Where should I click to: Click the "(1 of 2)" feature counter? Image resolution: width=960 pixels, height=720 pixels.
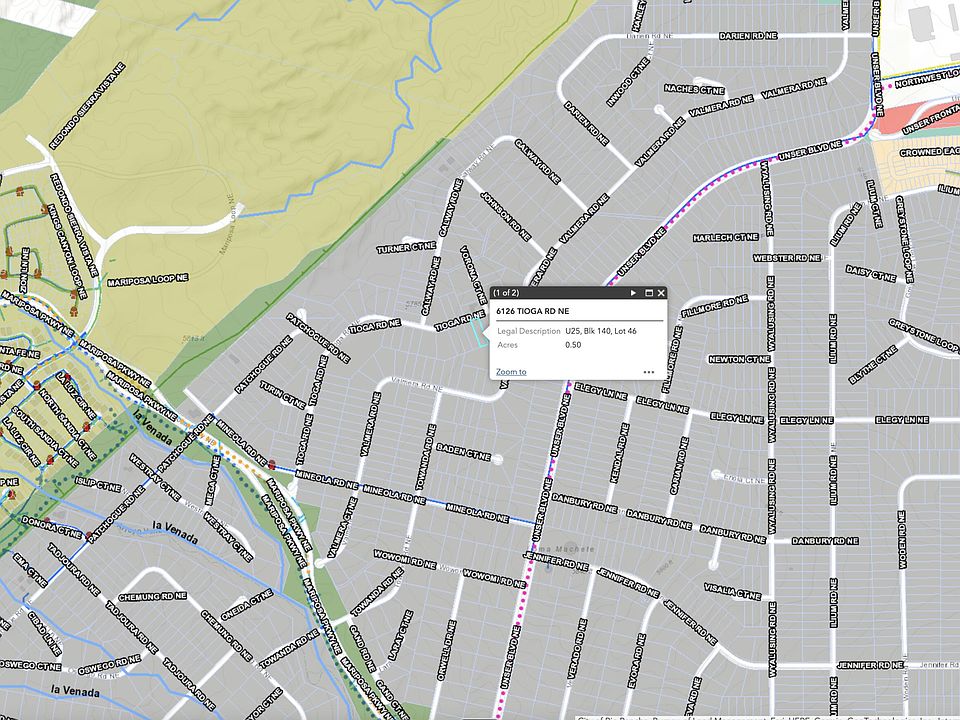coord(506,293)
